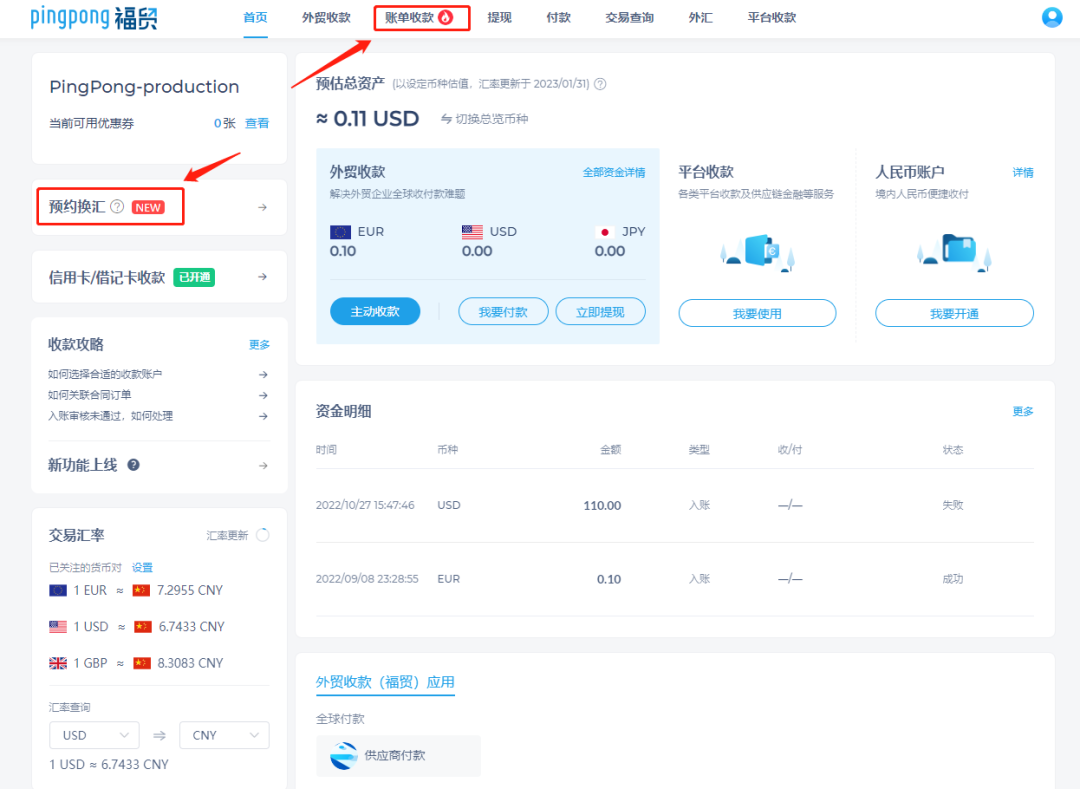
Task: Click 设置 for followed currency pairs
Action: pyautogui.click(x=142, y=567)
